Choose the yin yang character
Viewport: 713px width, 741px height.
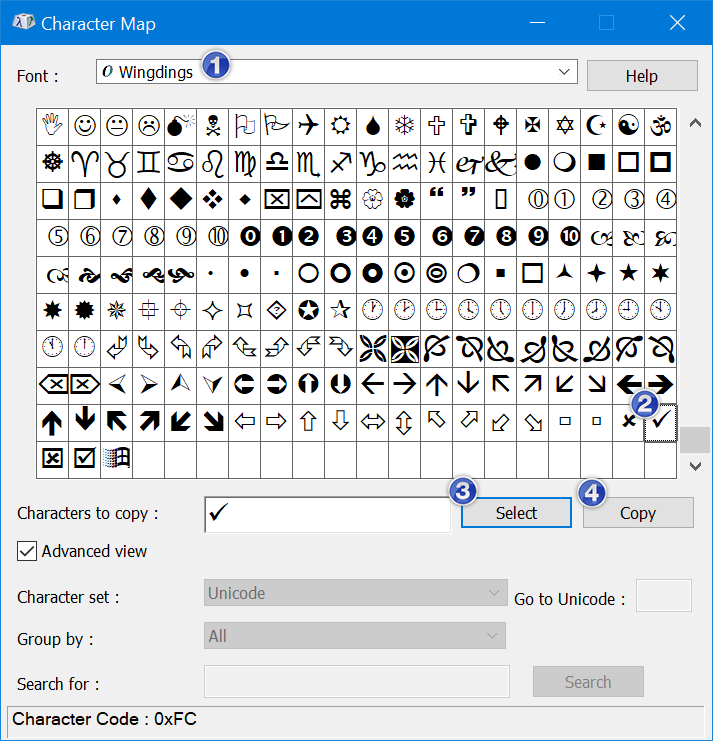click(x=628, y=126)
